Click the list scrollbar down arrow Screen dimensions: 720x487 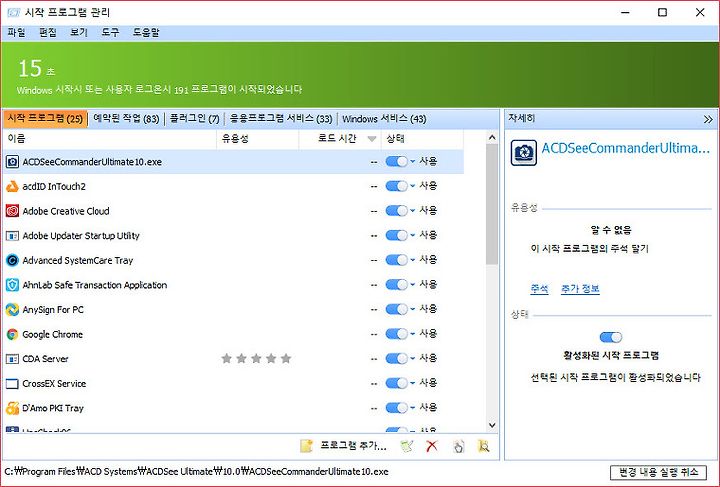click(x=492, y=425)
